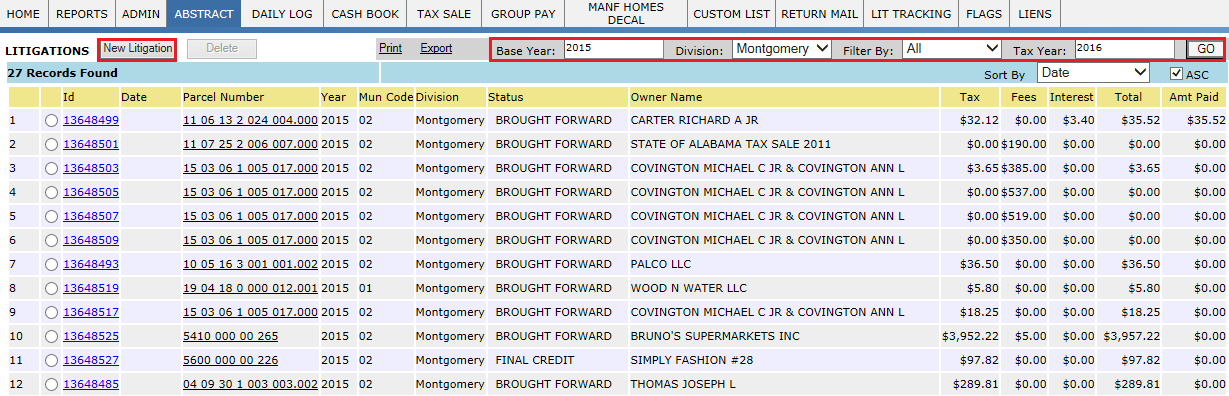
Task: Select radio button for record 13648525
Action: pos(52,337)
